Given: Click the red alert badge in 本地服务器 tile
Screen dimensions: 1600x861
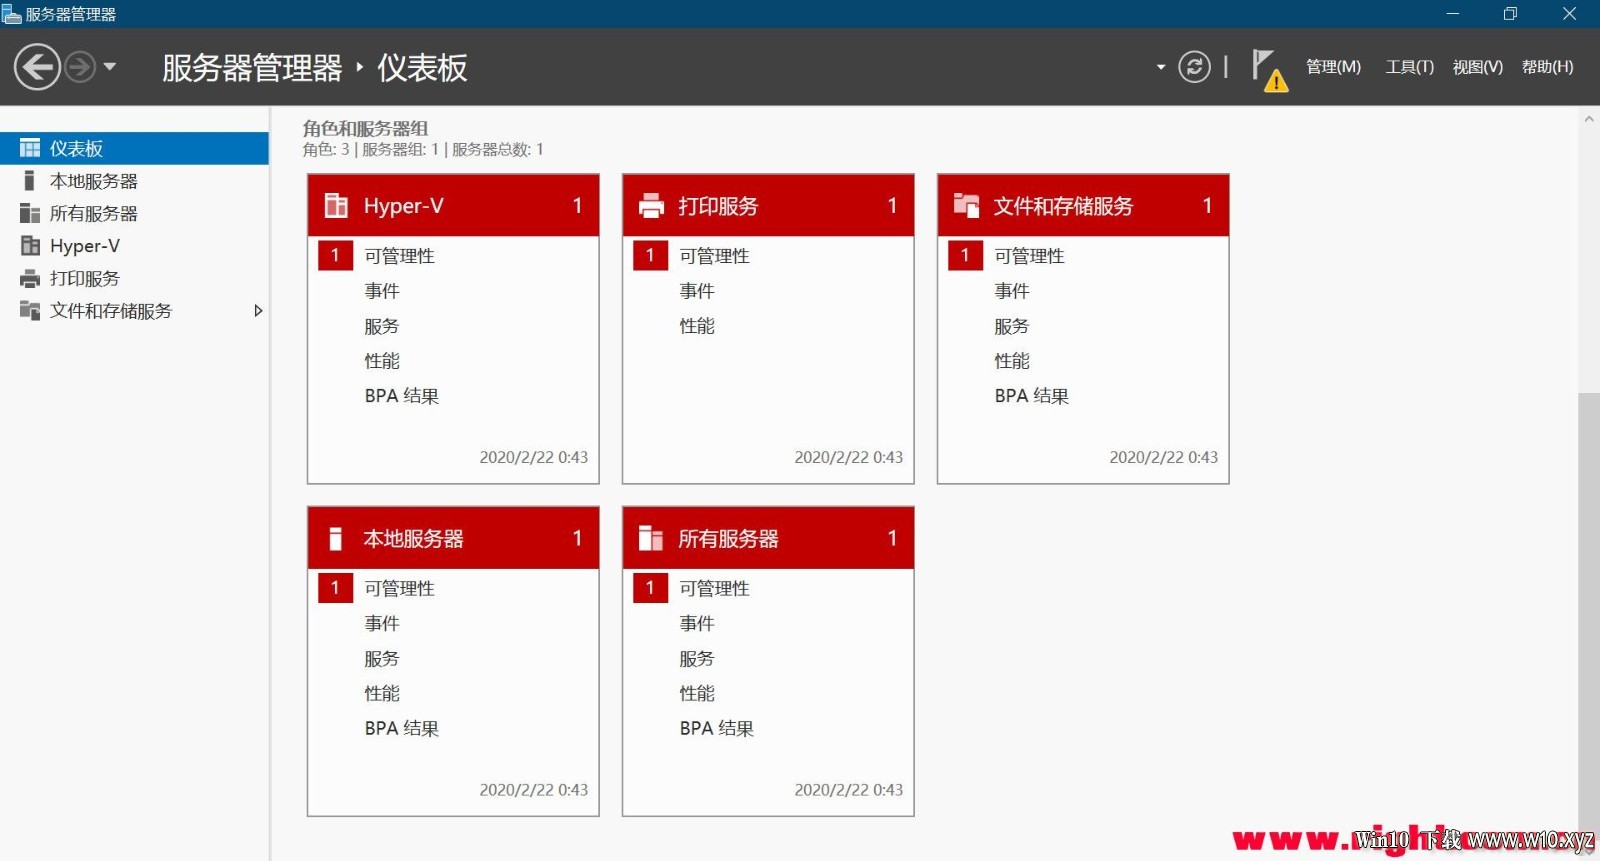Looking at the screenshot, I should tap(335, 588).
